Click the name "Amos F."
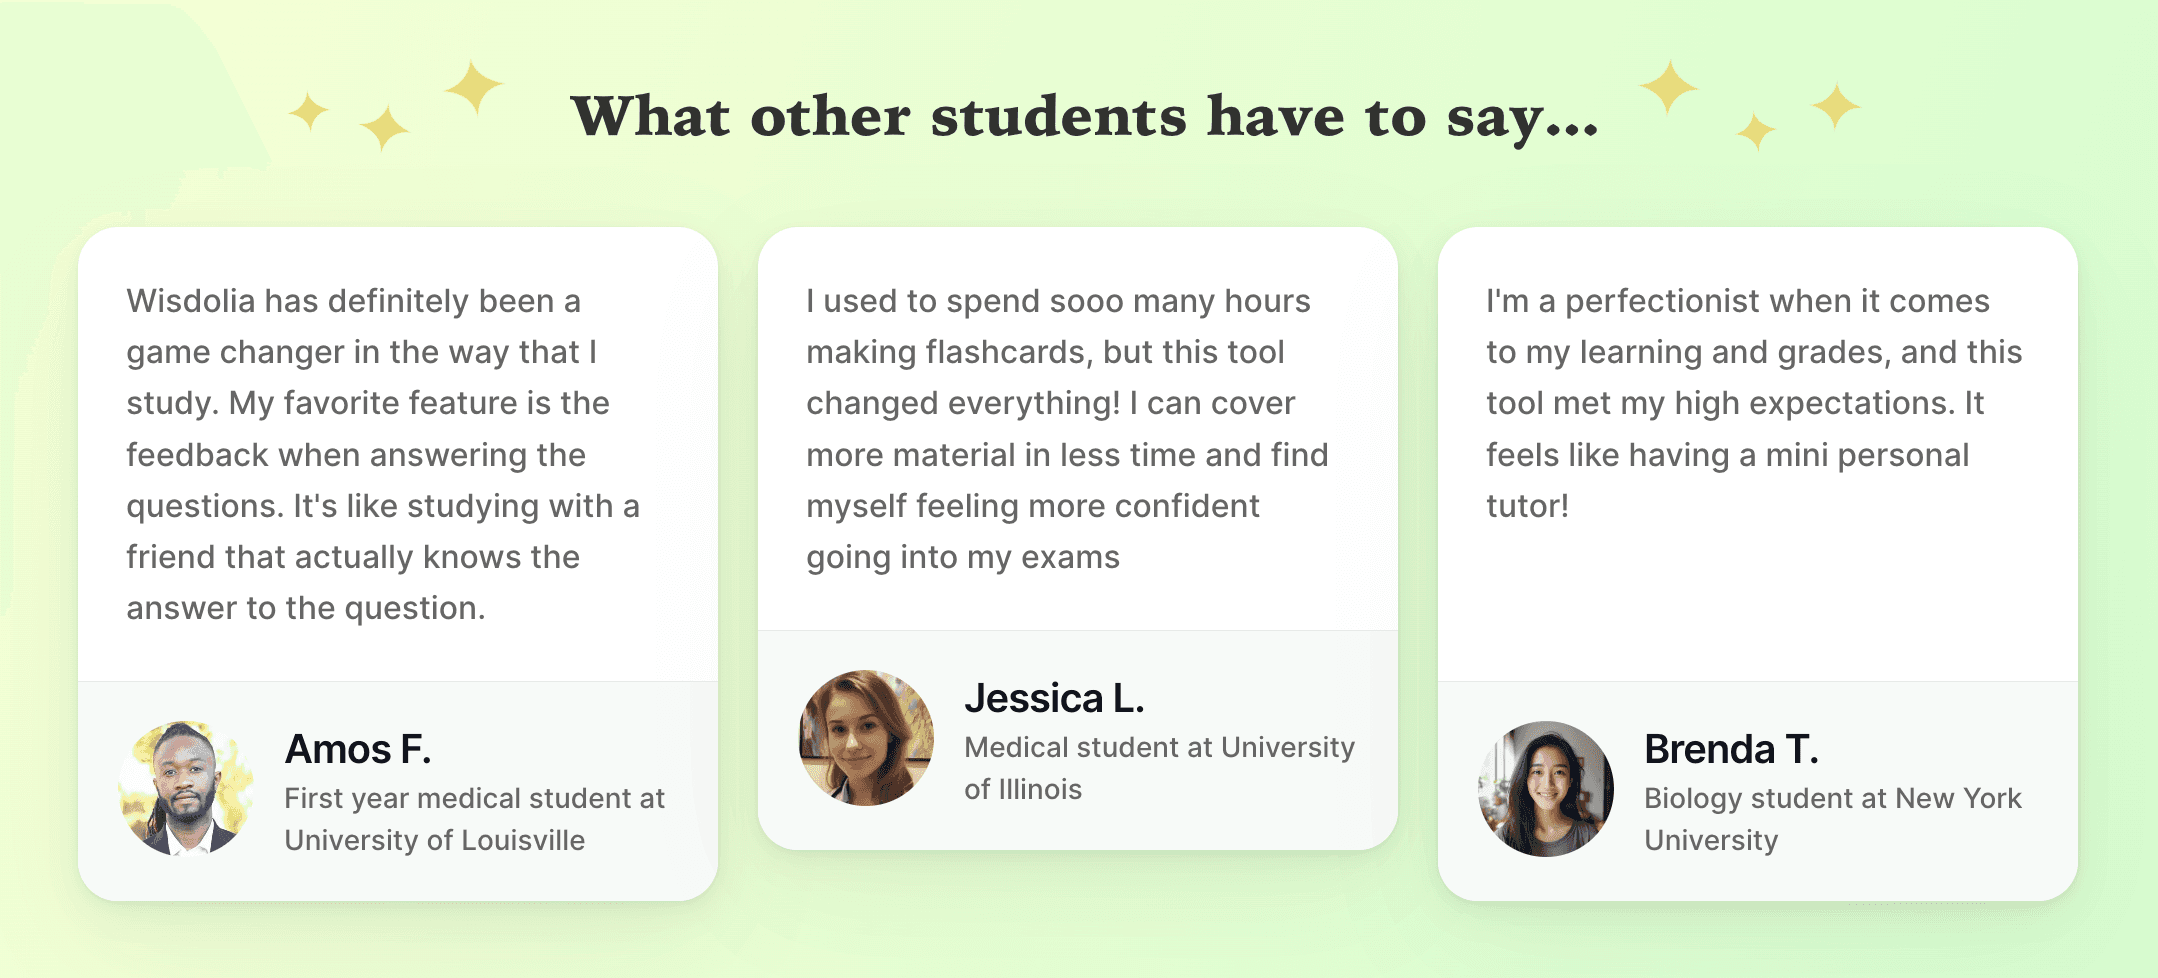This screenshot has height=978, width=2158. tap(358, 749)
